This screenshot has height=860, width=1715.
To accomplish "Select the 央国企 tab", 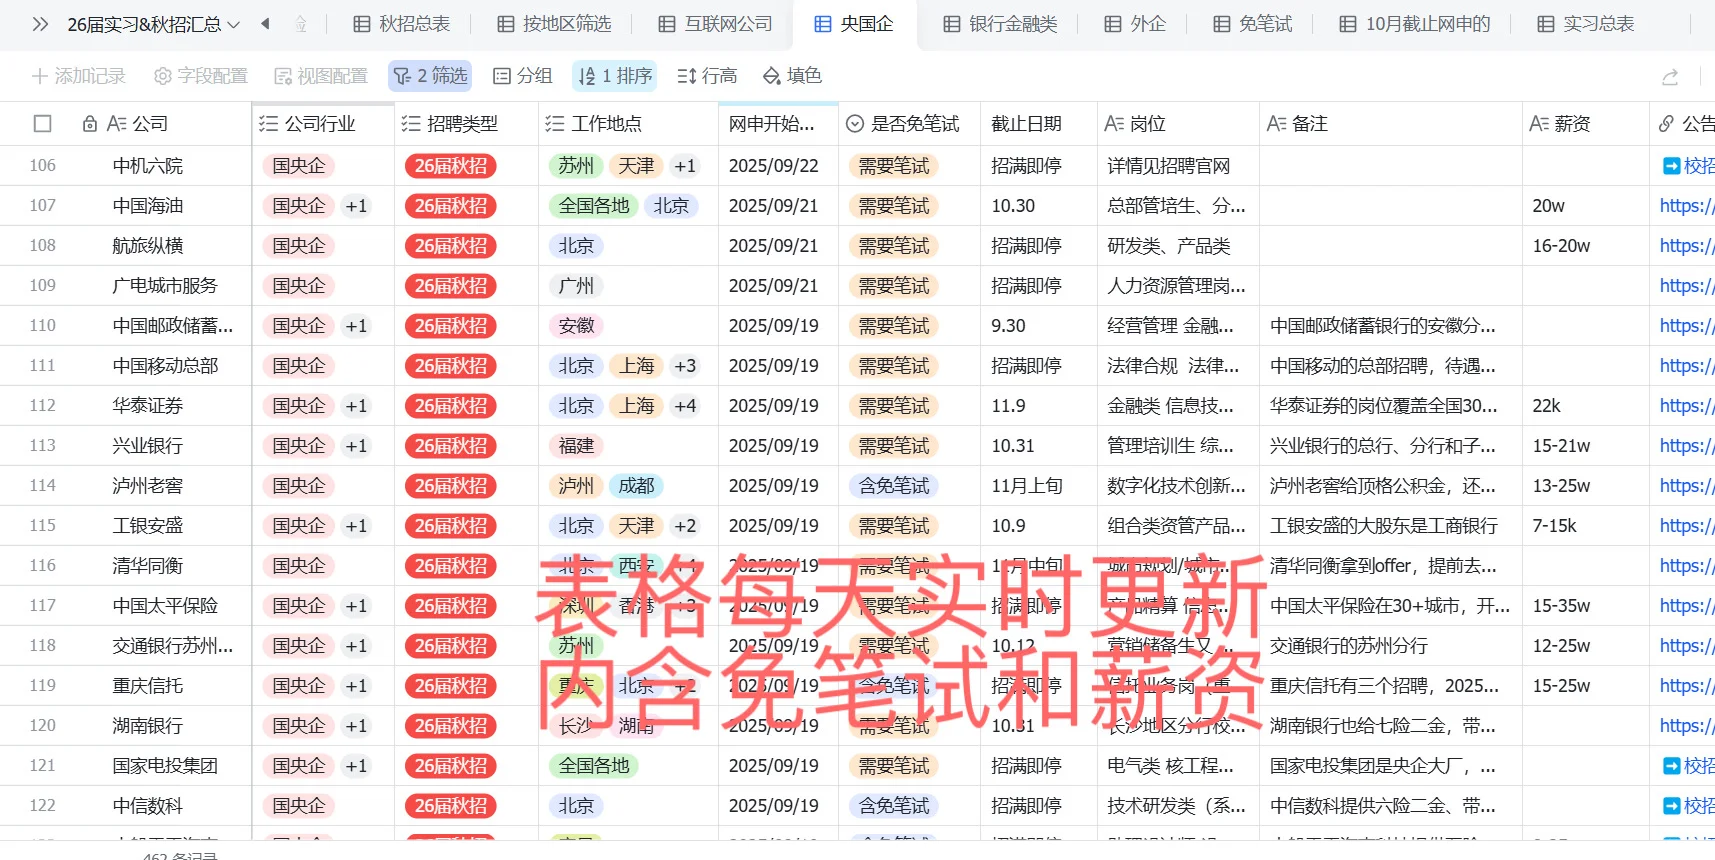I will click(854, 24).
